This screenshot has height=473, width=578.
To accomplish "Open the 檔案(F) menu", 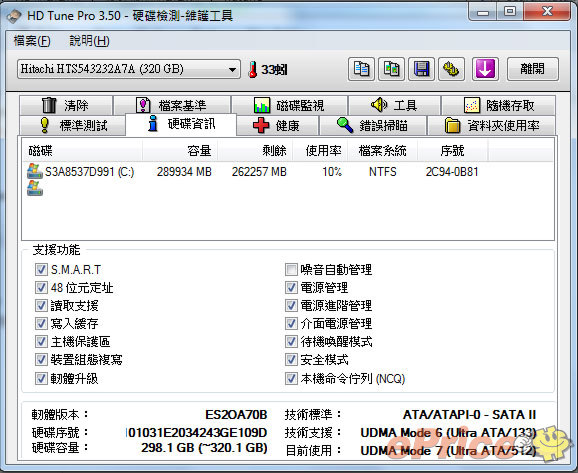I will click(x=32, y=41).
